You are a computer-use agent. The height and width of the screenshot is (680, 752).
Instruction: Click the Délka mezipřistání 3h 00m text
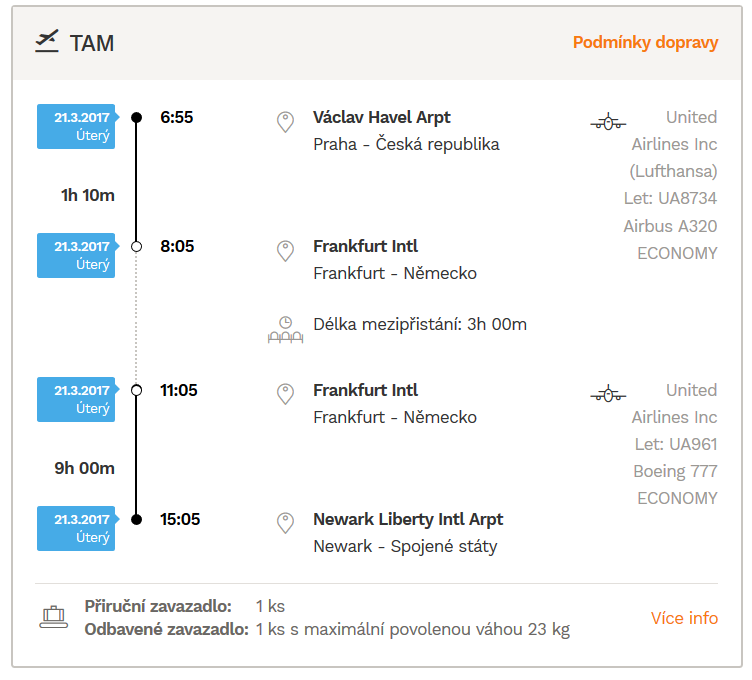[x=420, y=324]
